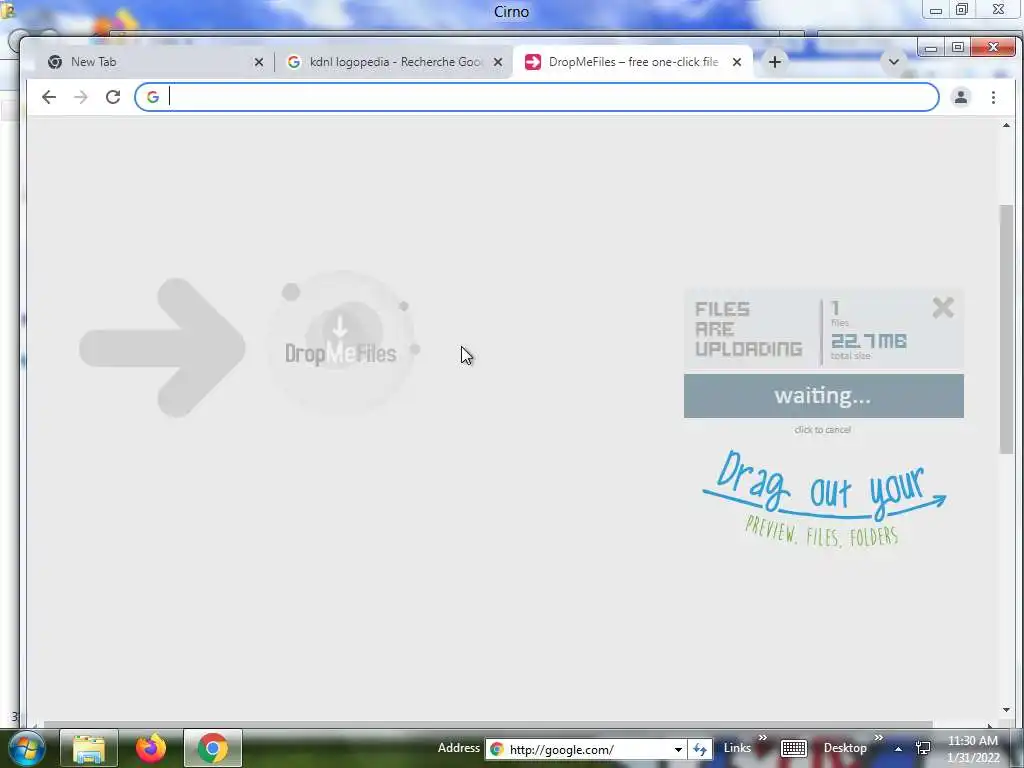Close the kdnl logopedia tab
1024x768 pixels.
pos(498,62)
